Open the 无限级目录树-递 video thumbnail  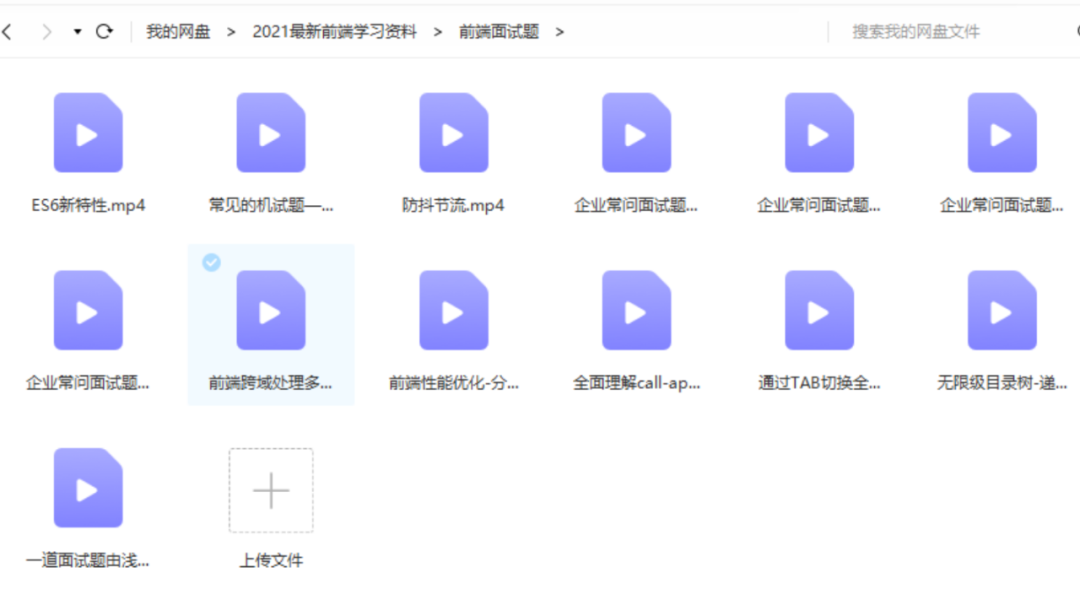pyautogui.click(x=1001, y=309)
